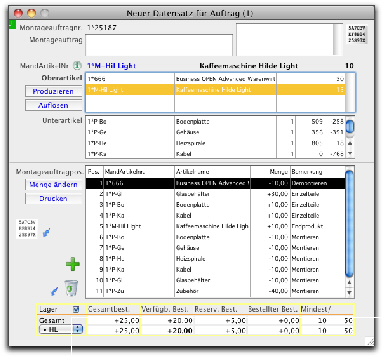This screenshot has width=388, height=361.
Task: Select the Gehäuse row in Unterartikel list
Action: [216, 132]
